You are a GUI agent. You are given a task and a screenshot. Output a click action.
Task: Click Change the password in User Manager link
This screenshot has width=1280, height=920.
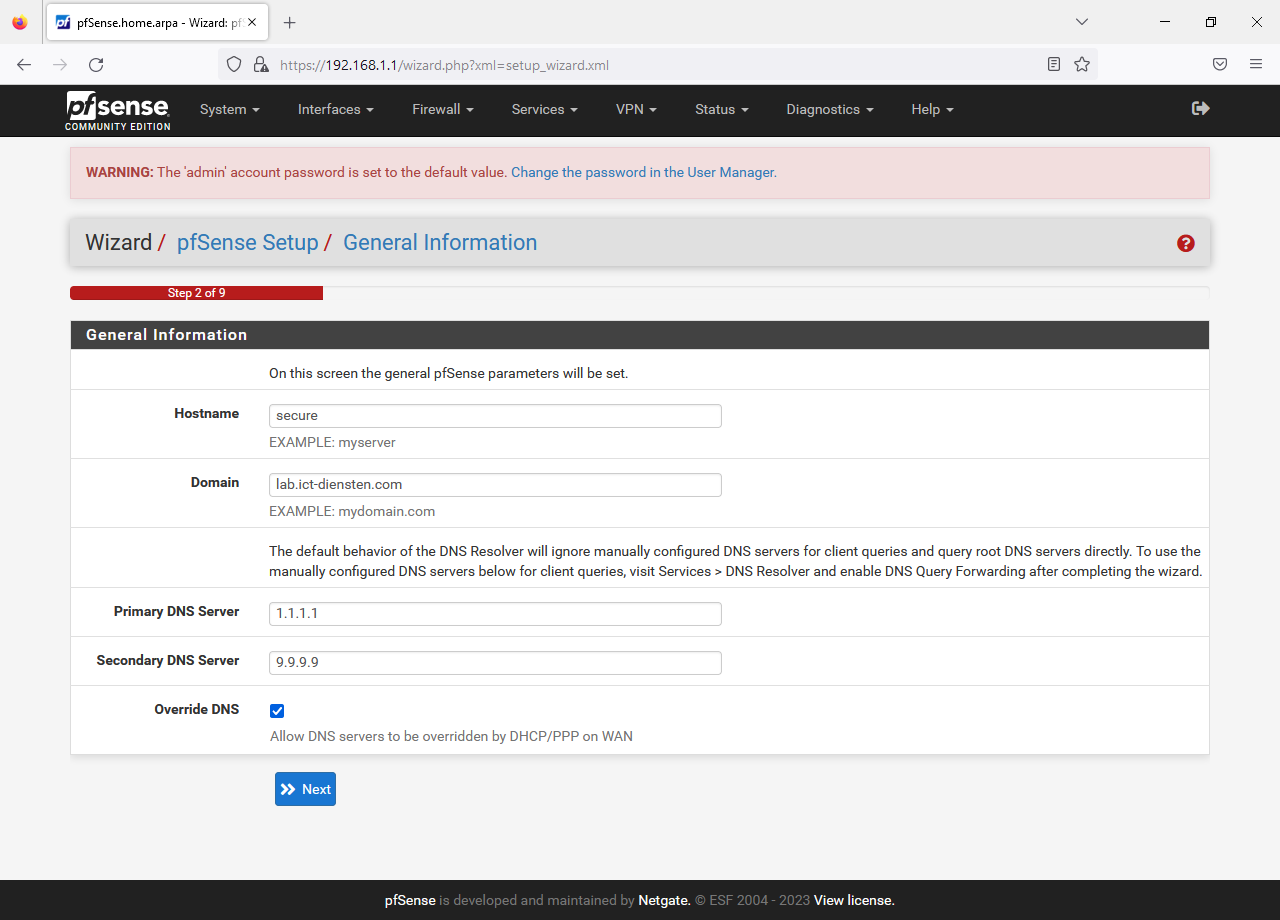[x=644, y=172]
